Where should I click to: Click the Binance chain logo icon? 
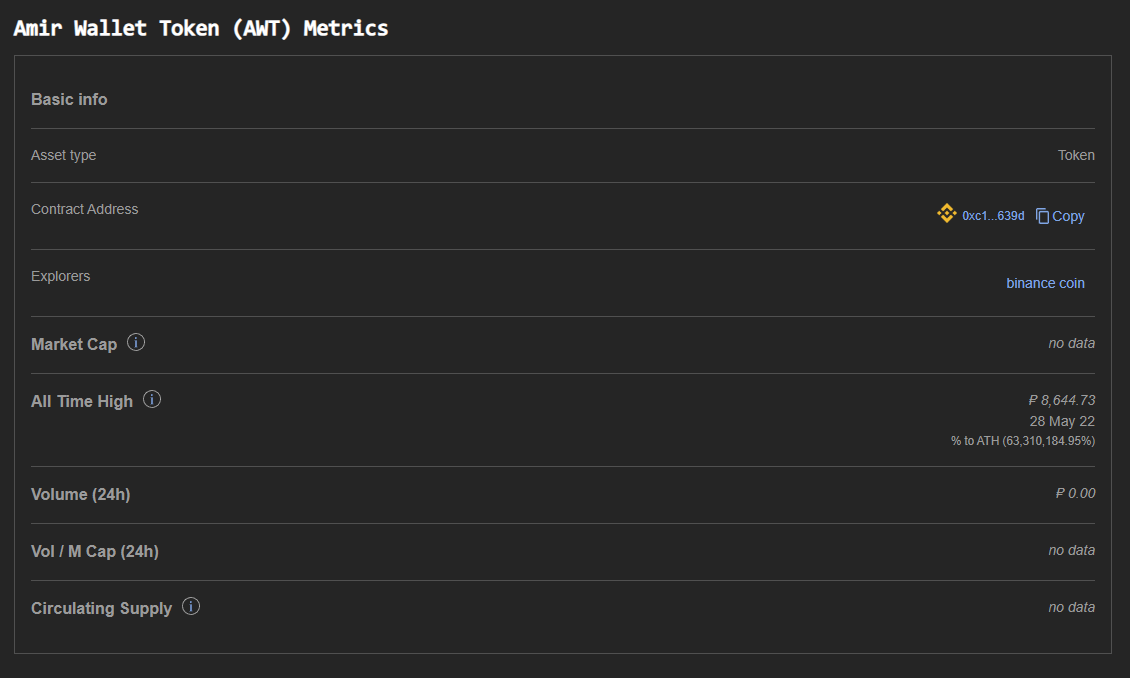946,213
